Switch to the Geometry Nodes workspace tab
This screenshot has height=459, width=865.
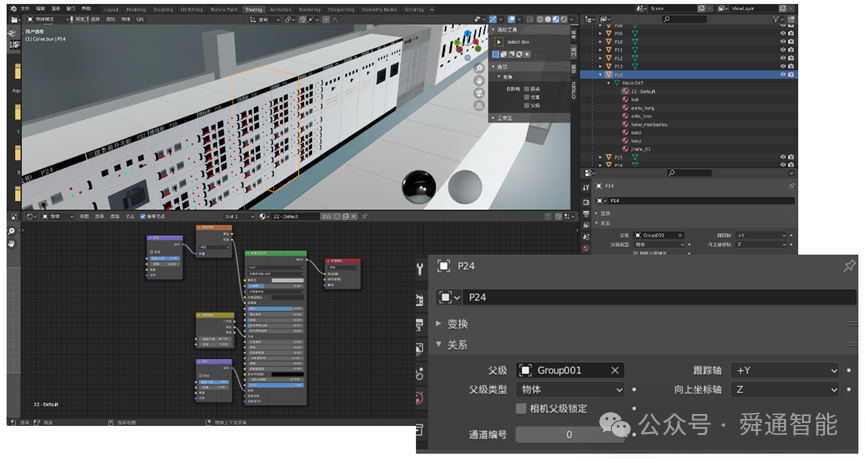tap(380, 9)
